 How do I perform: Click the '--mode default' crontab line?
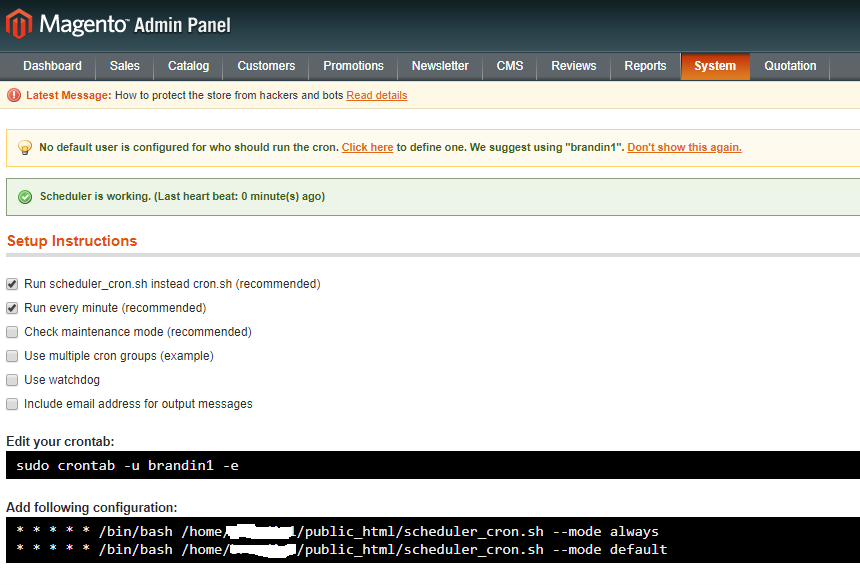(x=341, y=549)
